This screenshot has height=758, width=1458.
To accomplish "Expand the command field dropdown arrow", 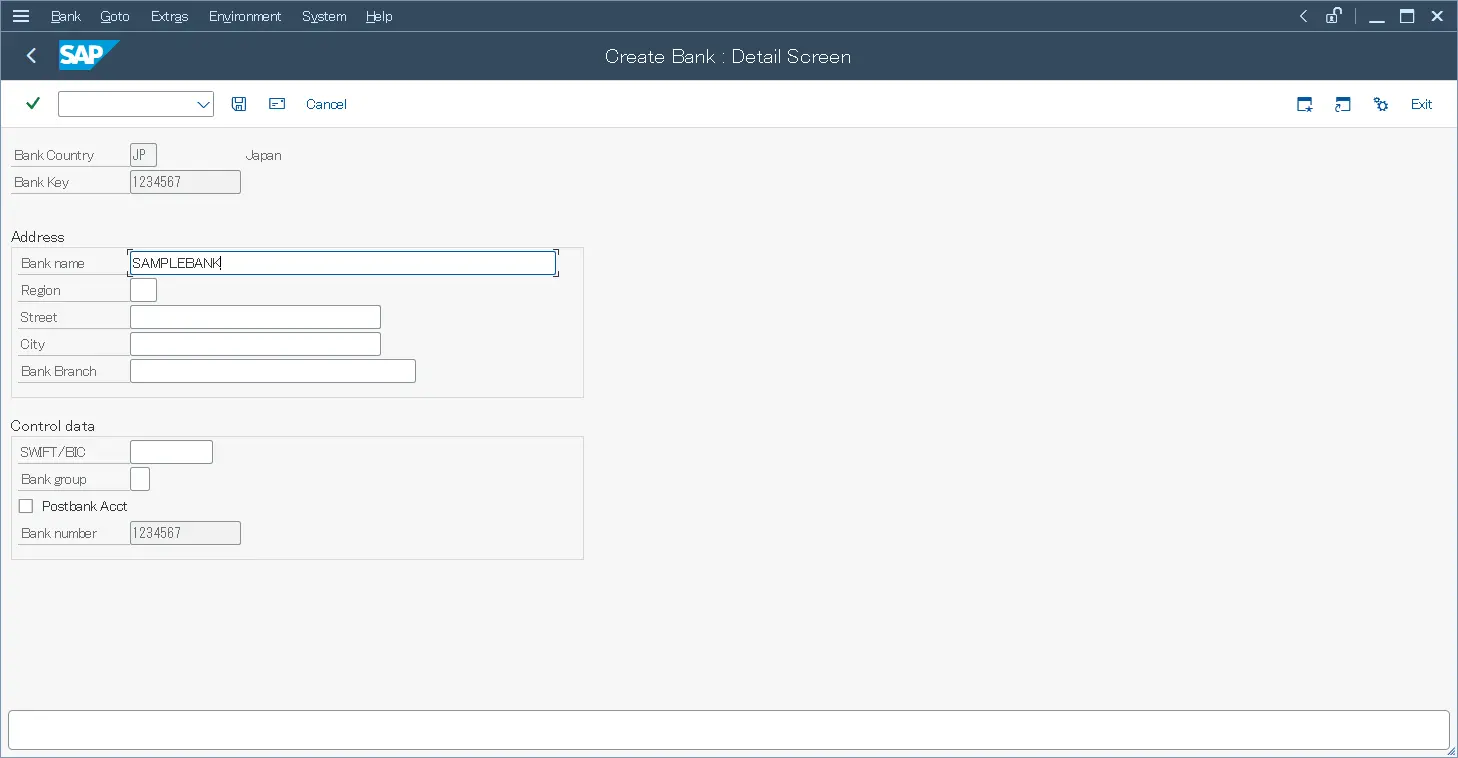I will point(204,104).
